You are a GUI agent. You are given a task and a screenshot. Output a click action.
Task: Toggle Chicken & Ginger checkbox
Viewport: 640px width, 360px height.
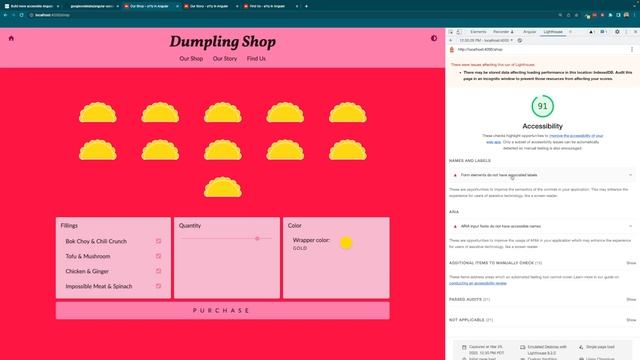pos(158,271)
